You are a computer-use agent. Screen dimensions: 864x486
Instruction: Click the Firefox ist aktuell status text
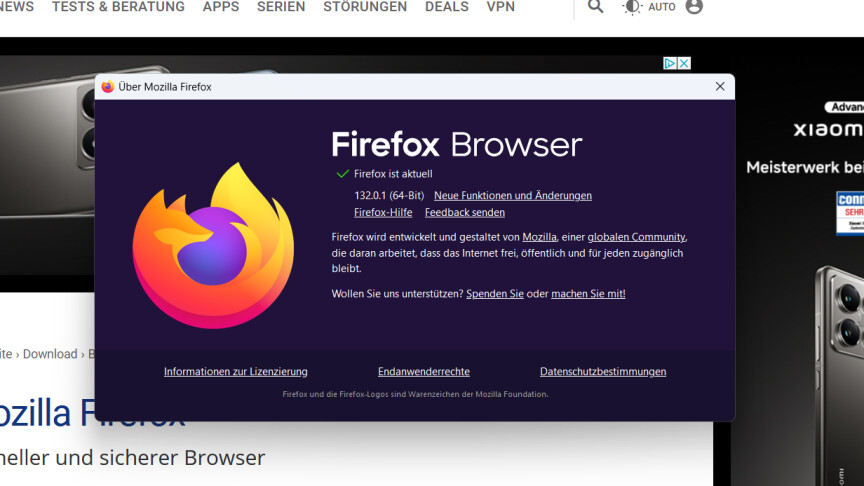coord(393,174)
